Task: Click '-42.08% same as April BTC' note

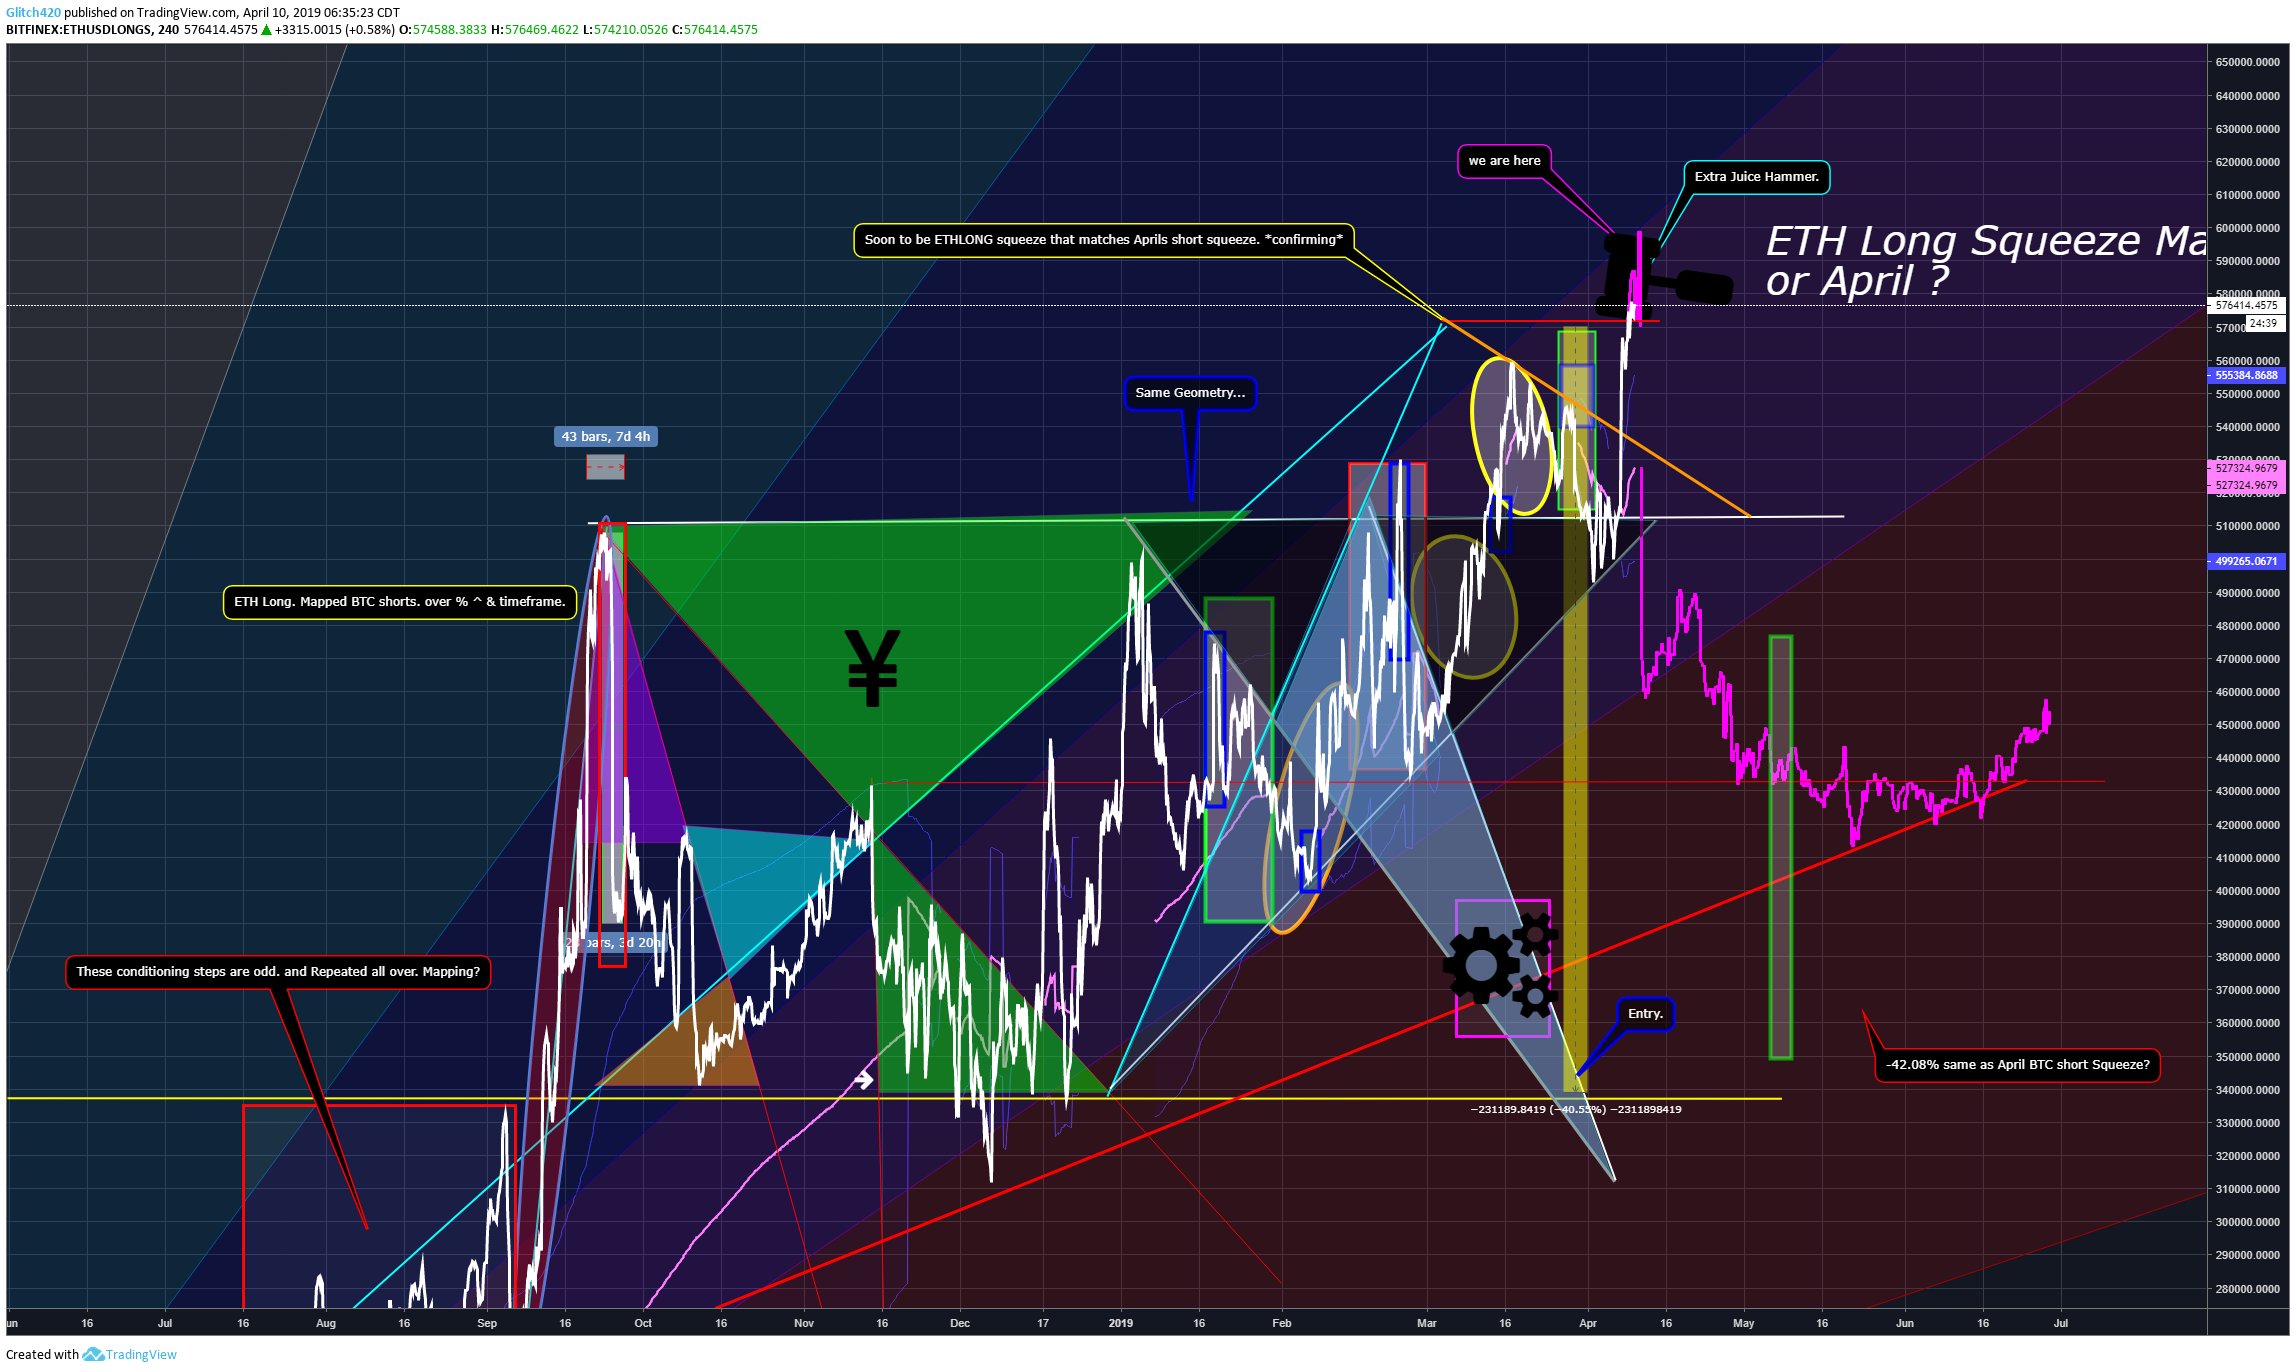Action: (x=2017, y=1065)
